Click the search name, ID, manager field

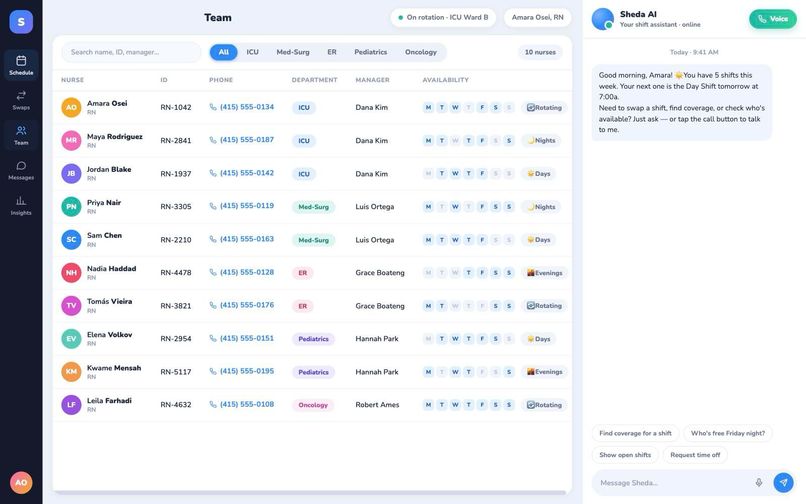point(131,52)
